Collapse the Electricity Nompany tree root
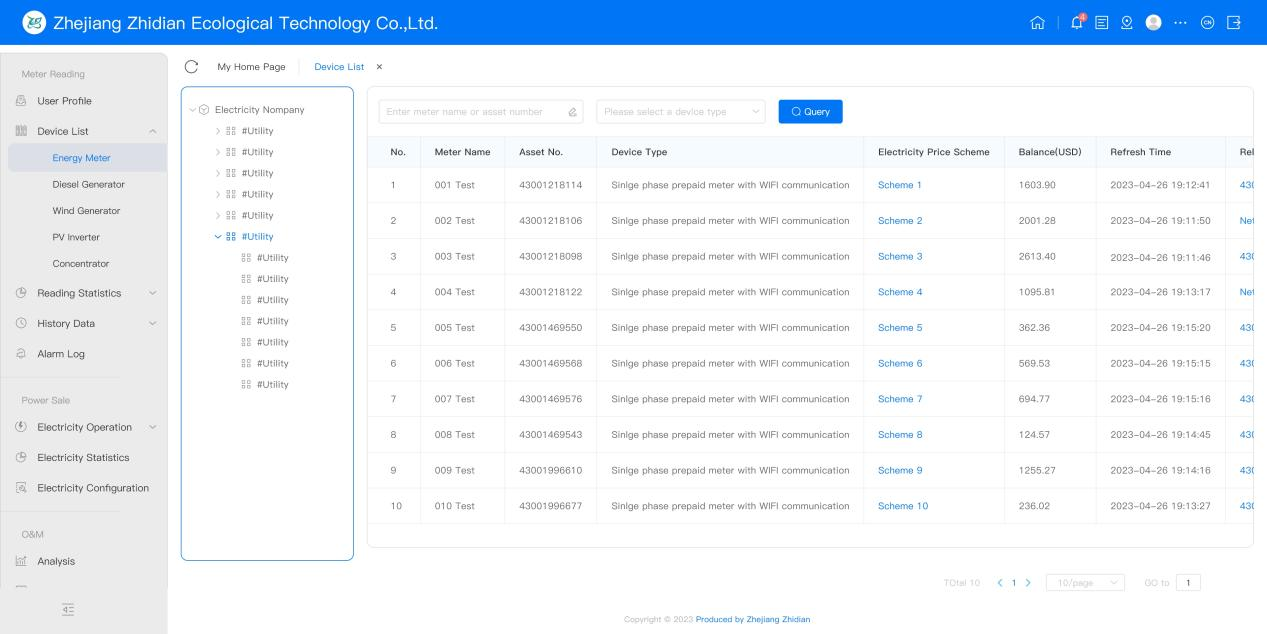Screen dimensions: 1267x634 (x=193, y=110)
